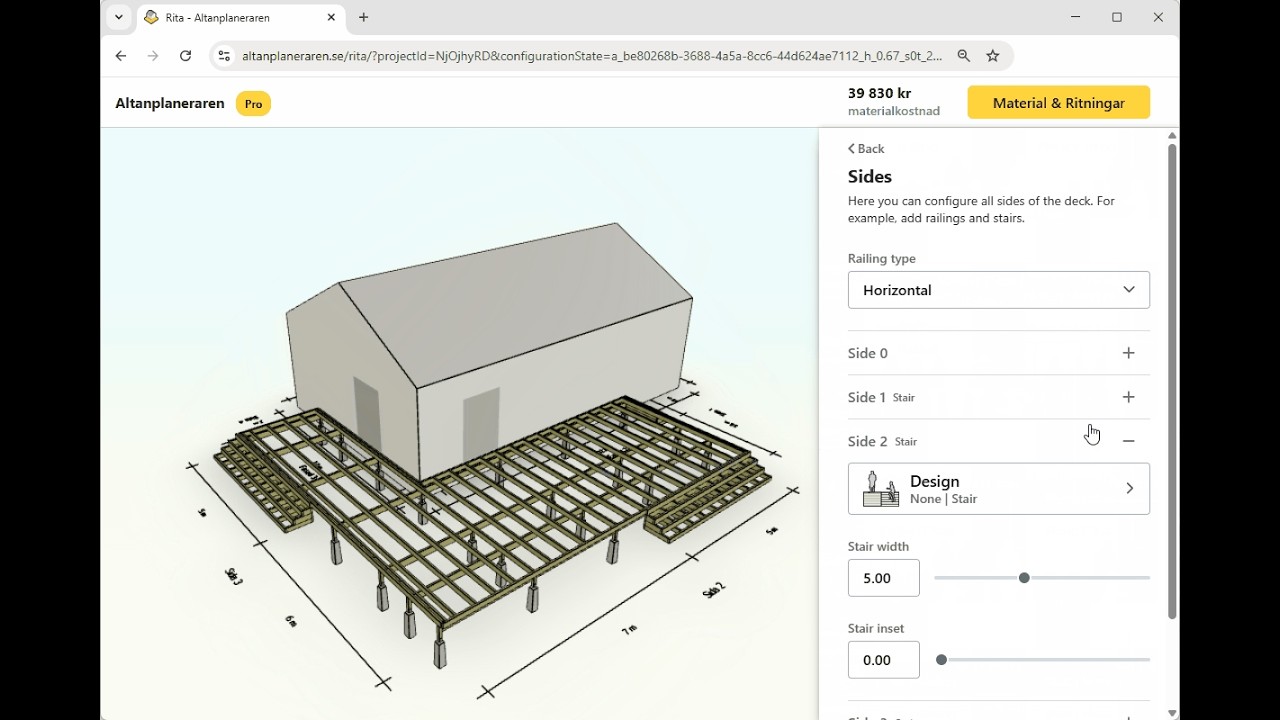The height and width of the screenshot is (720, 1280).
Task: Click the scrollbar down arrow
Action: point(1172,713)
